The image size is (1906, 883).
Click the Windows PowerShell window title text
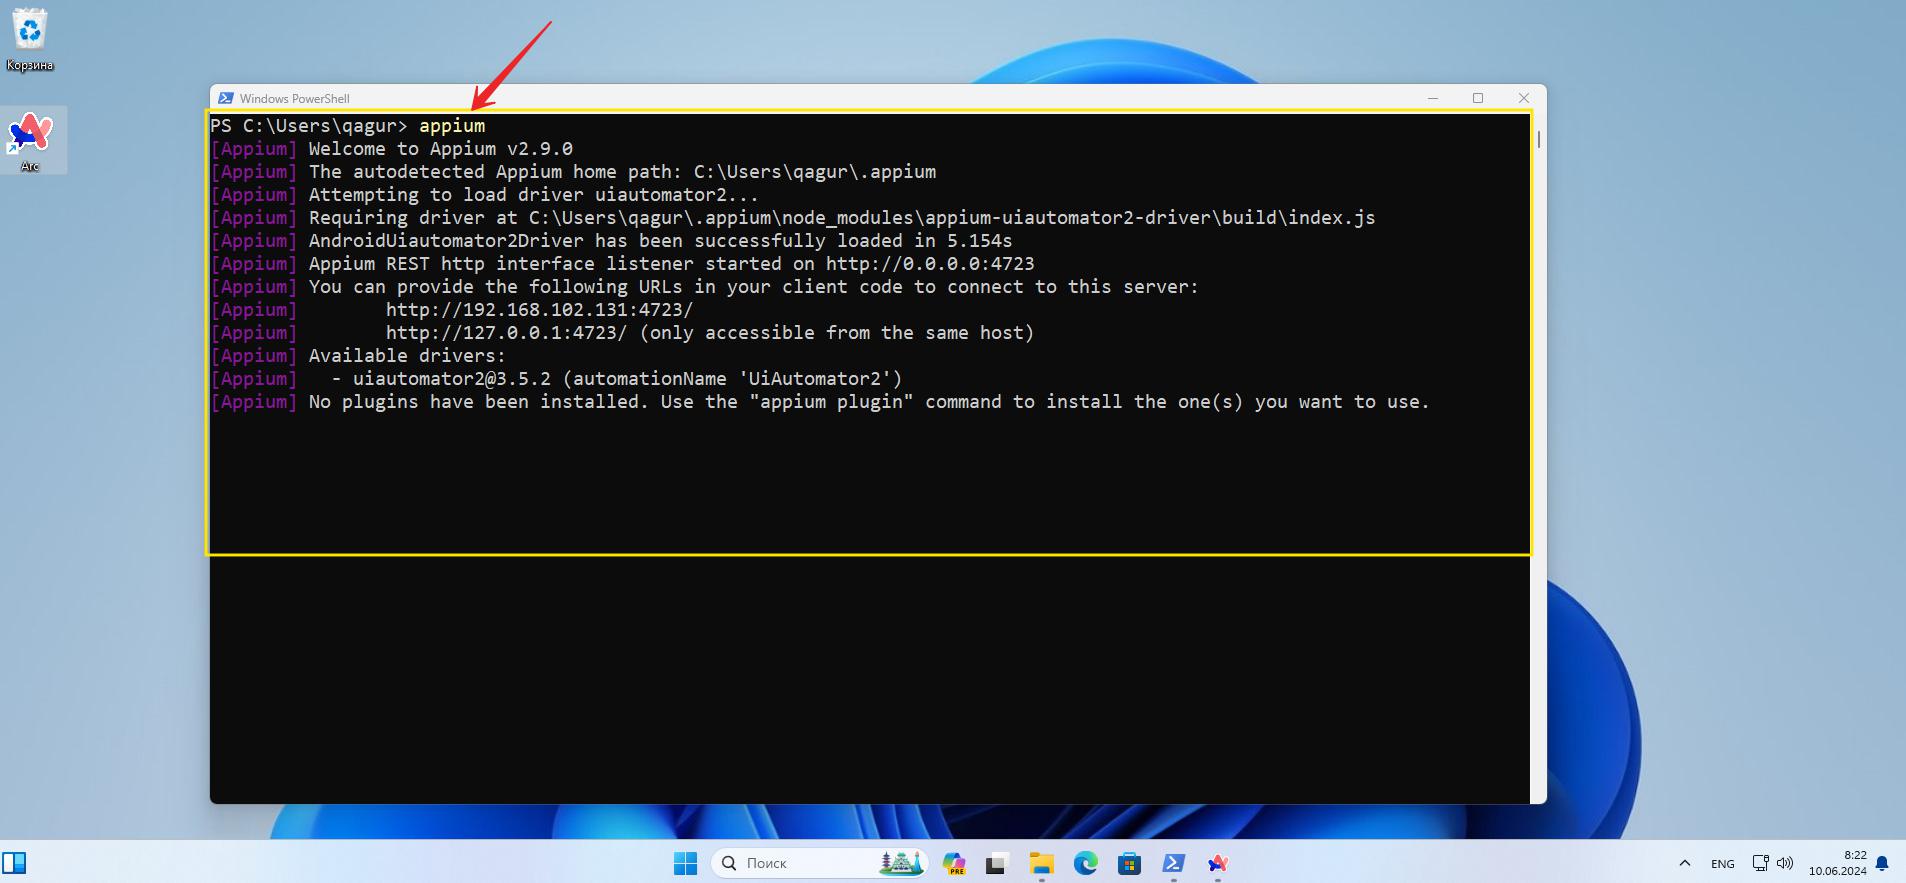click(294, 98)
